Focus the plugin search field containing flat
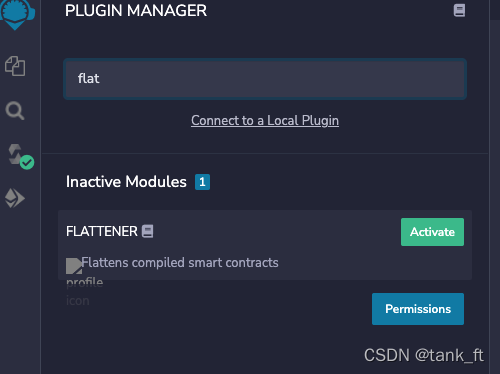Image resolution: width=500 pixels, height=374 pixels. [265, 79]
